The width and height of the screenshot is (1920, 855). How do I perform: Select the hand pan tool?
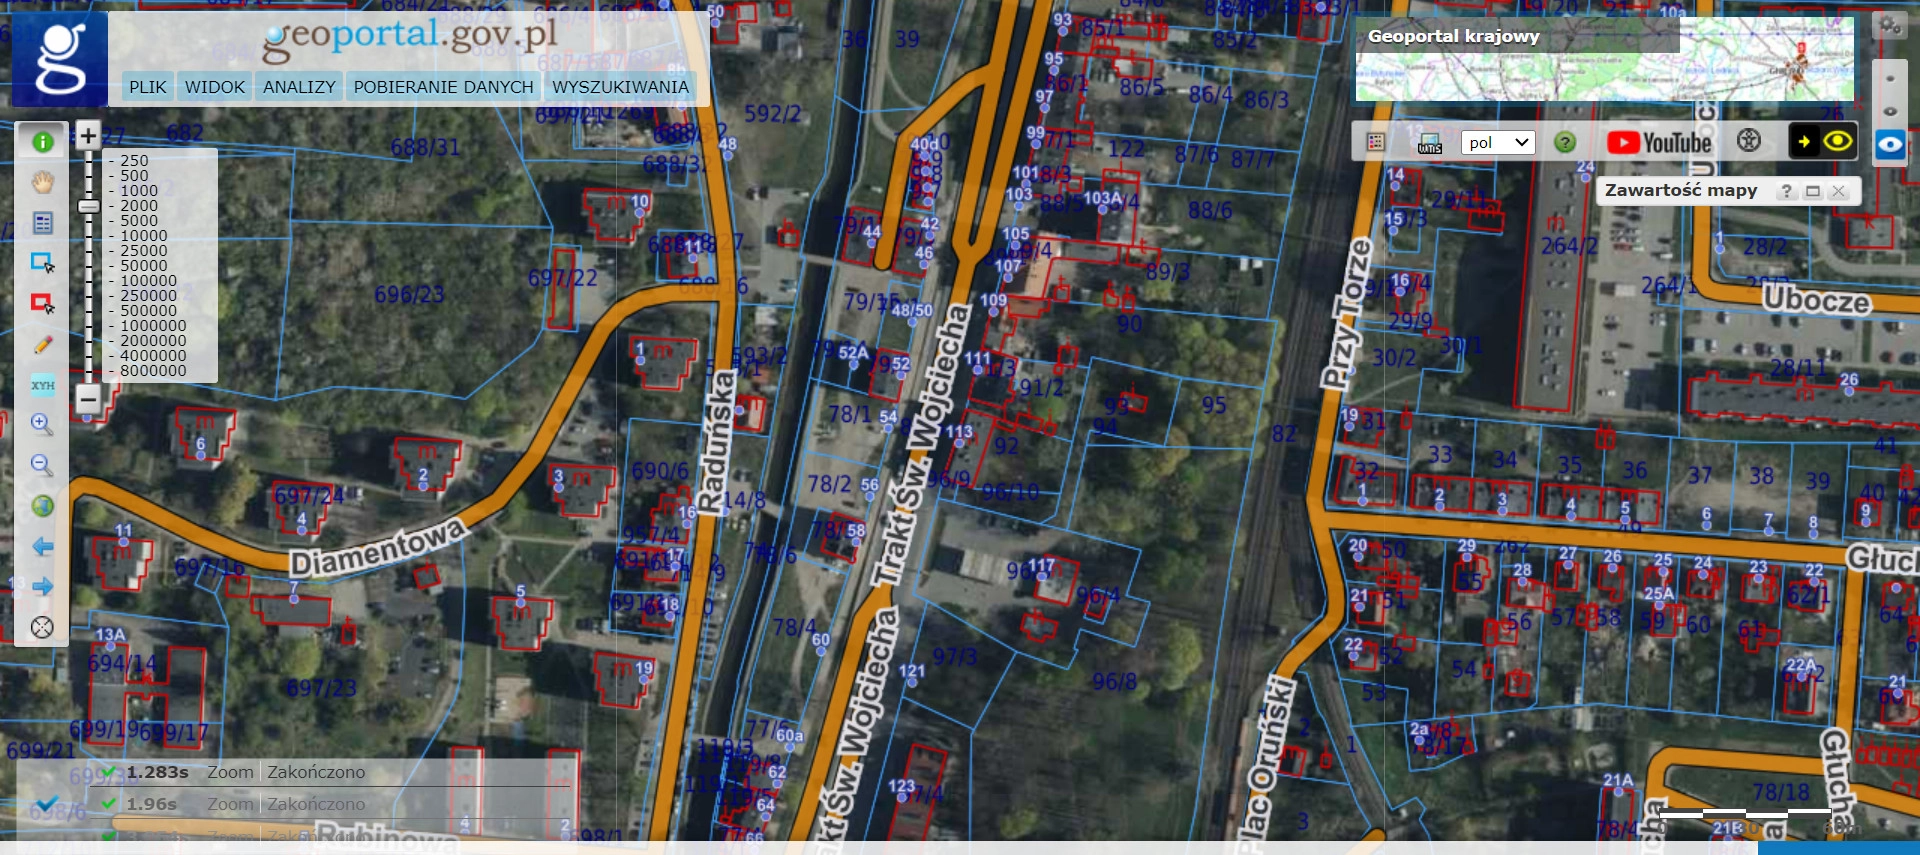click(42, 182)
